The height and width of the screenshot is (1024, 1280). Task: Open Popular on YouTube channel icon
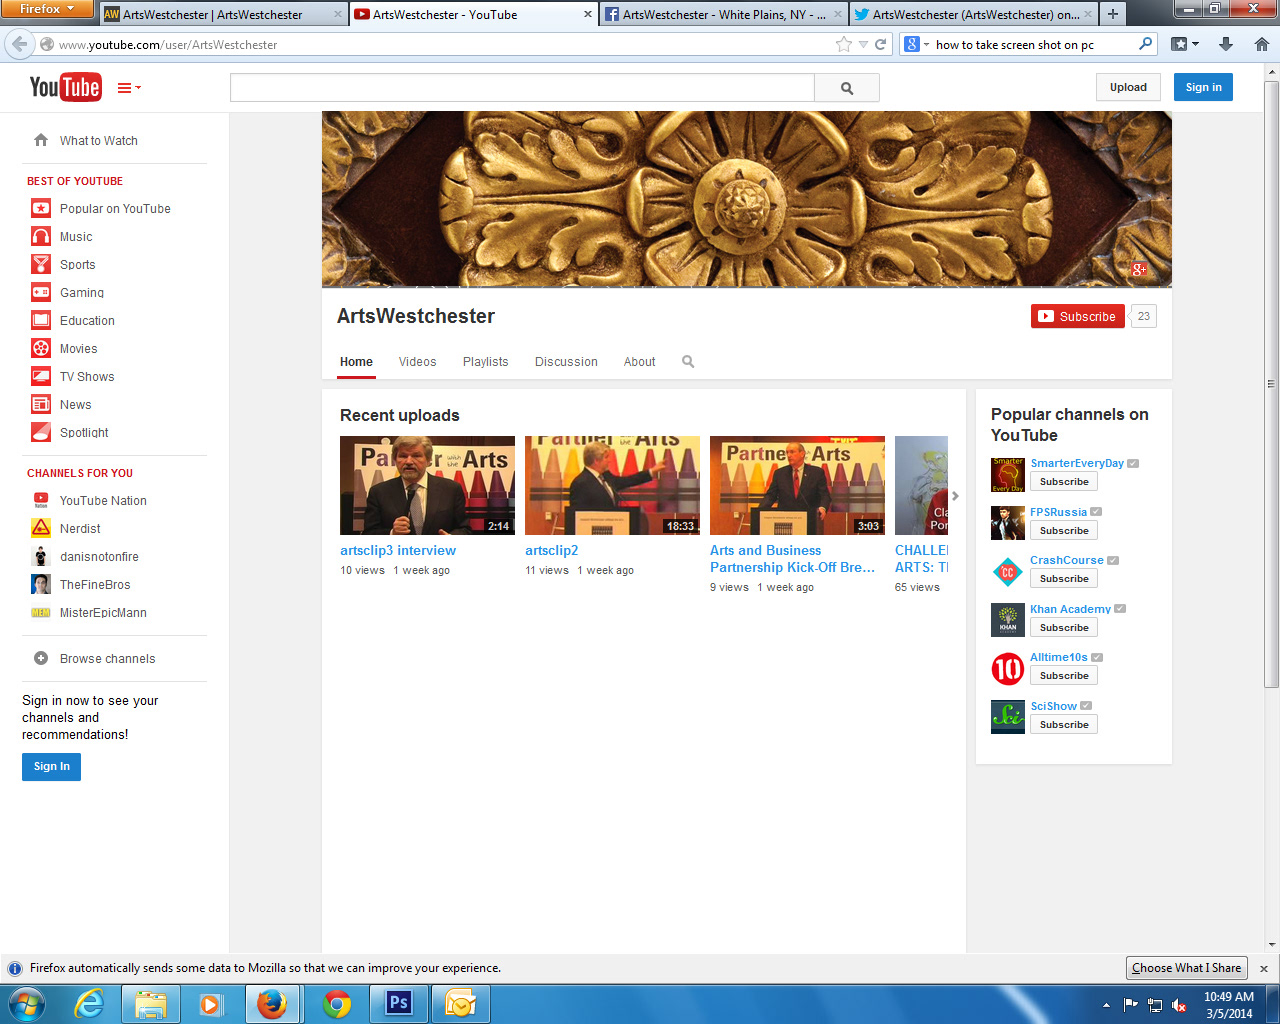coord(41,208)
